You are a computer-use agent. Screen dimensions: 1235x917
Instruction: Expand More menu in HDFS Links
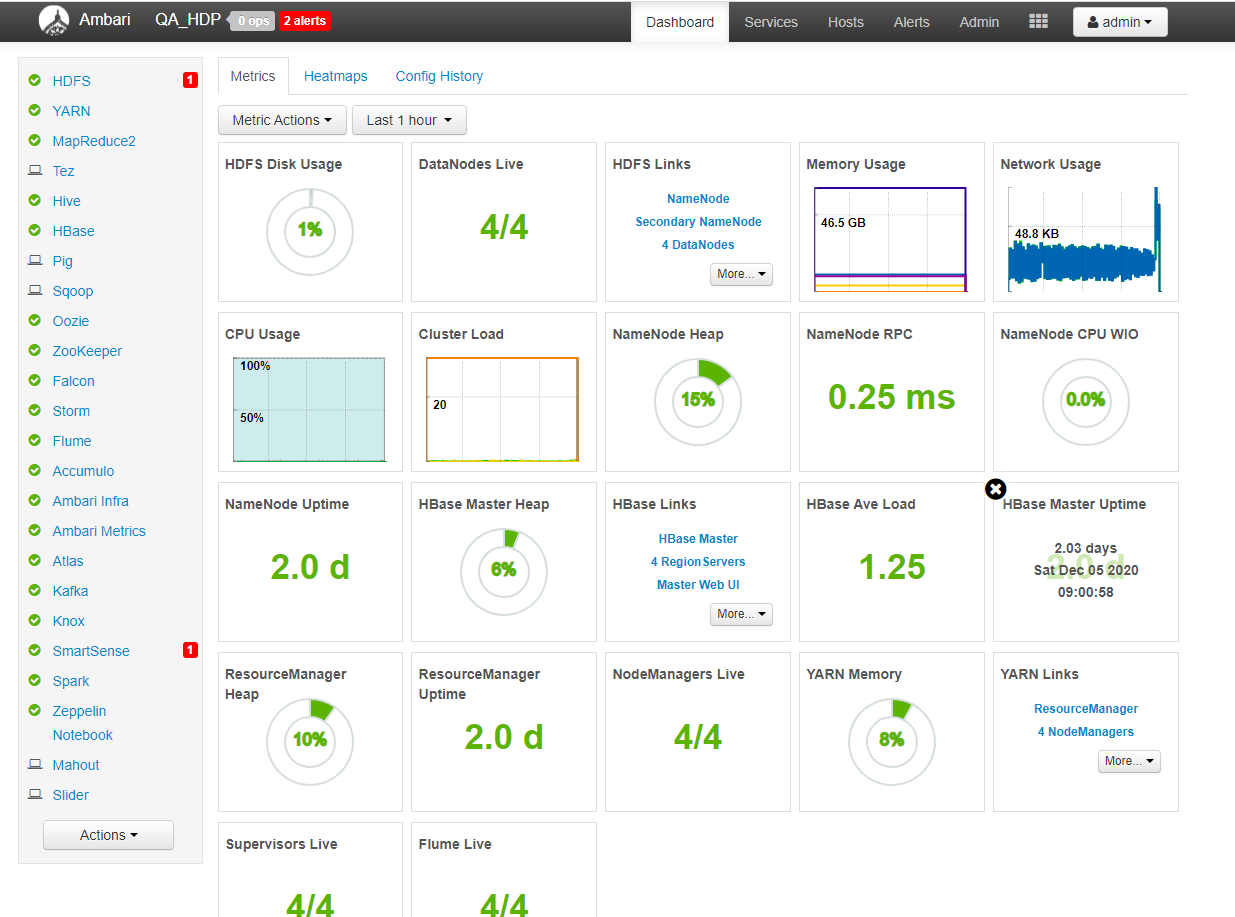click(x=741, y=274)
